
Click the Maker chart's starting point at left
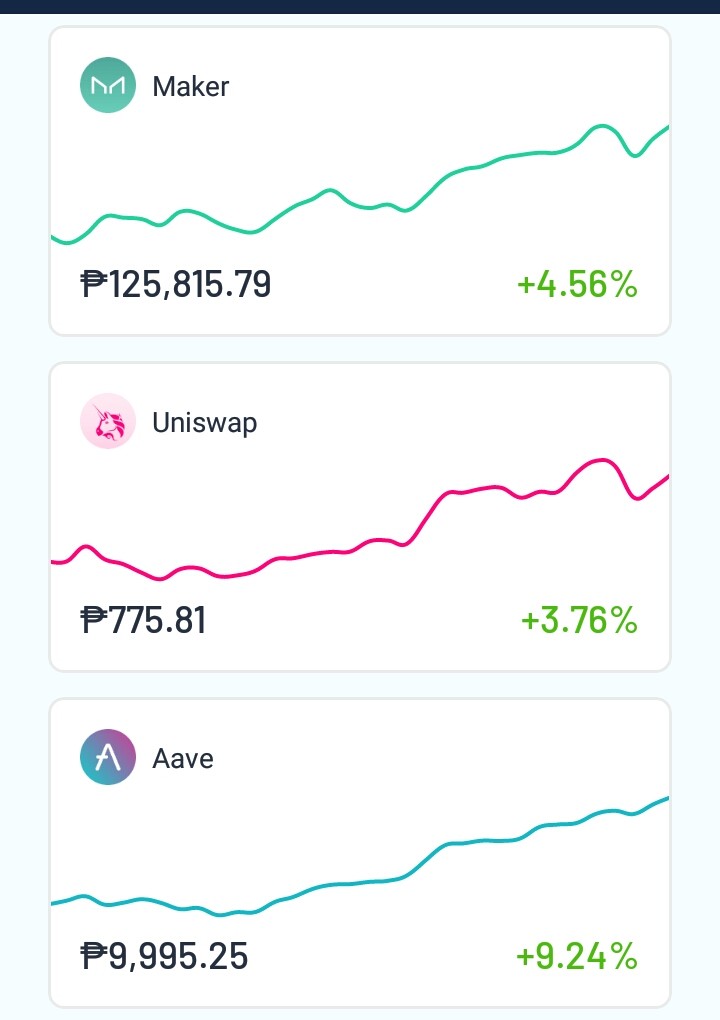tap(53, 238)
